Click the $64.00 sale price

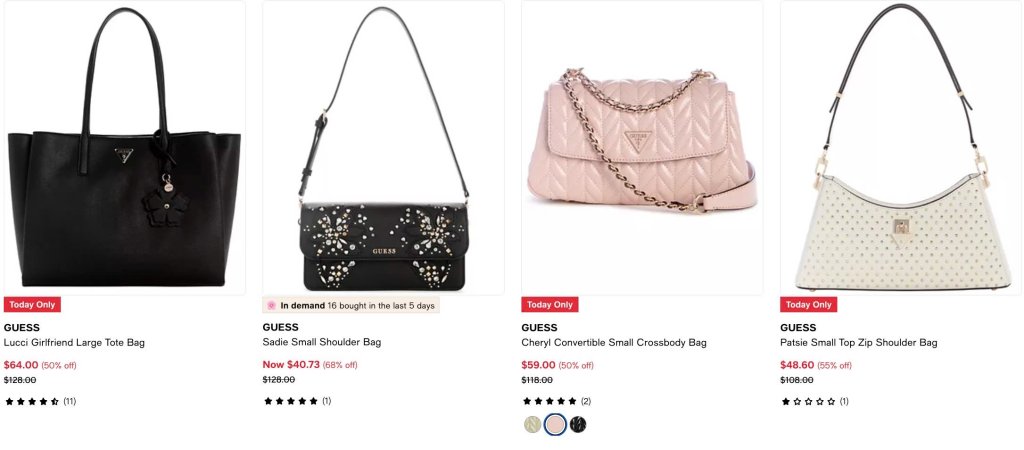(x=21, y=365)
